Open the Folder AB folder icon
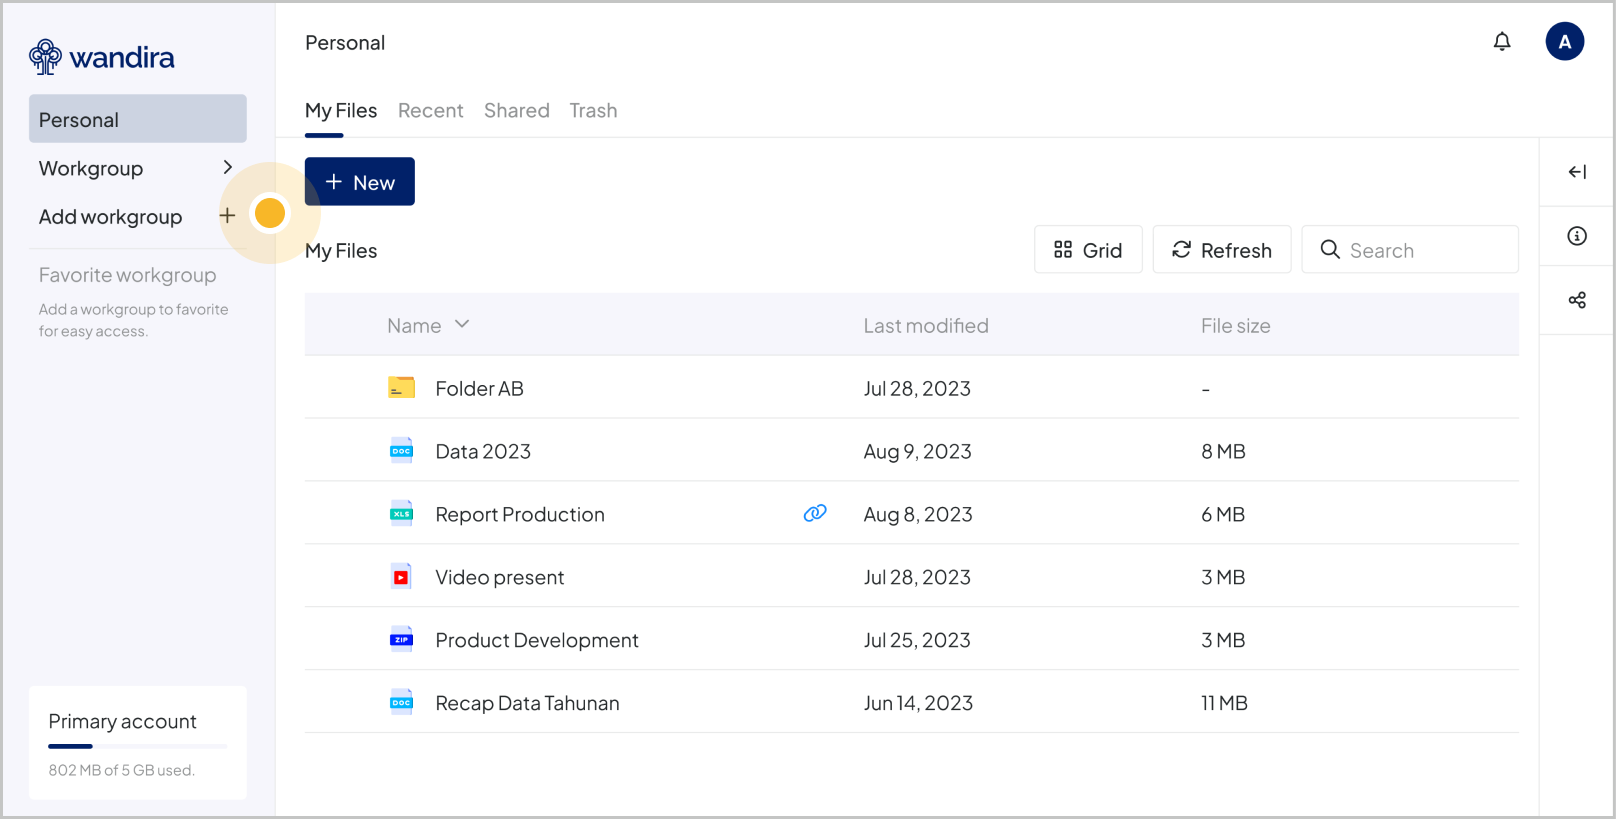Viewport: 1616px width, 819px height. tap(401, 388)
